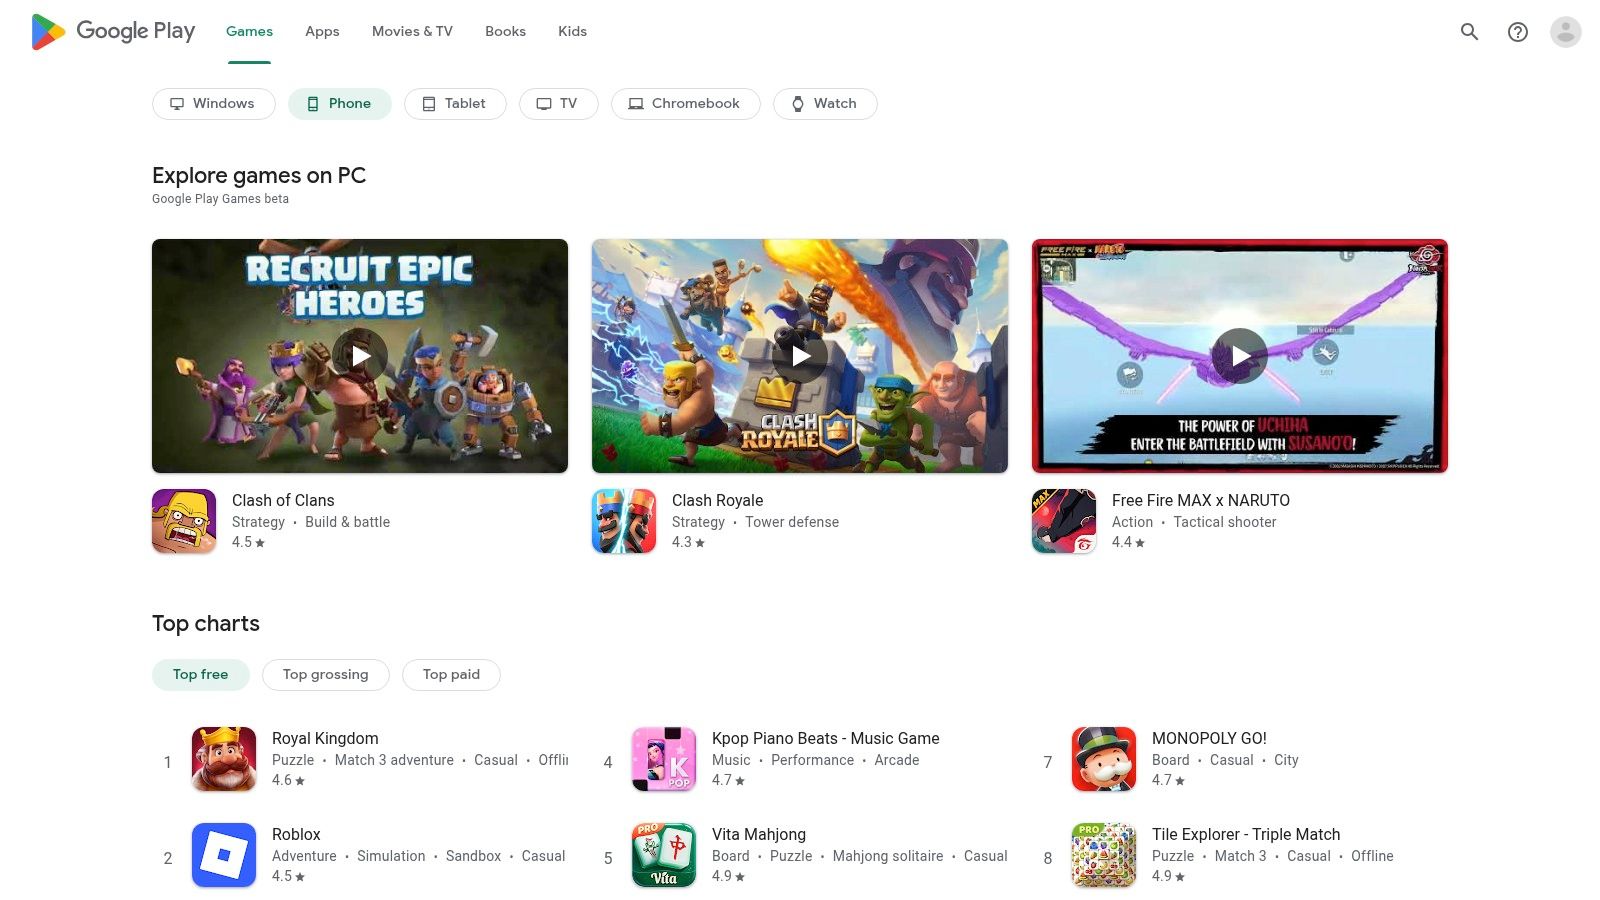Viewport: 1600px width, 900px height.
Task: Switch to the Top grossing chart
Action: pyautogui.click(x=325, y=674)
